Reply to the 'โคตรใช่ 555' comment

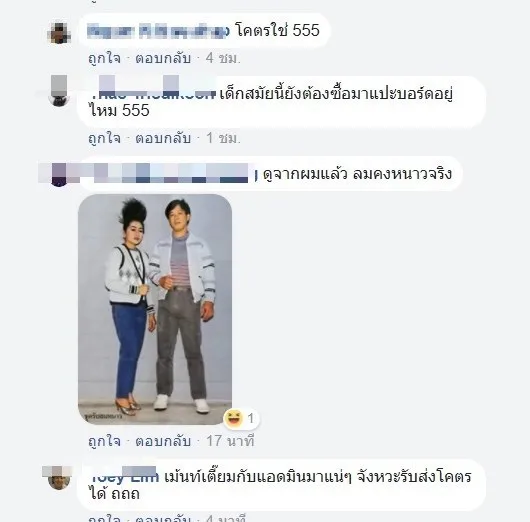[x=163, y=58]
